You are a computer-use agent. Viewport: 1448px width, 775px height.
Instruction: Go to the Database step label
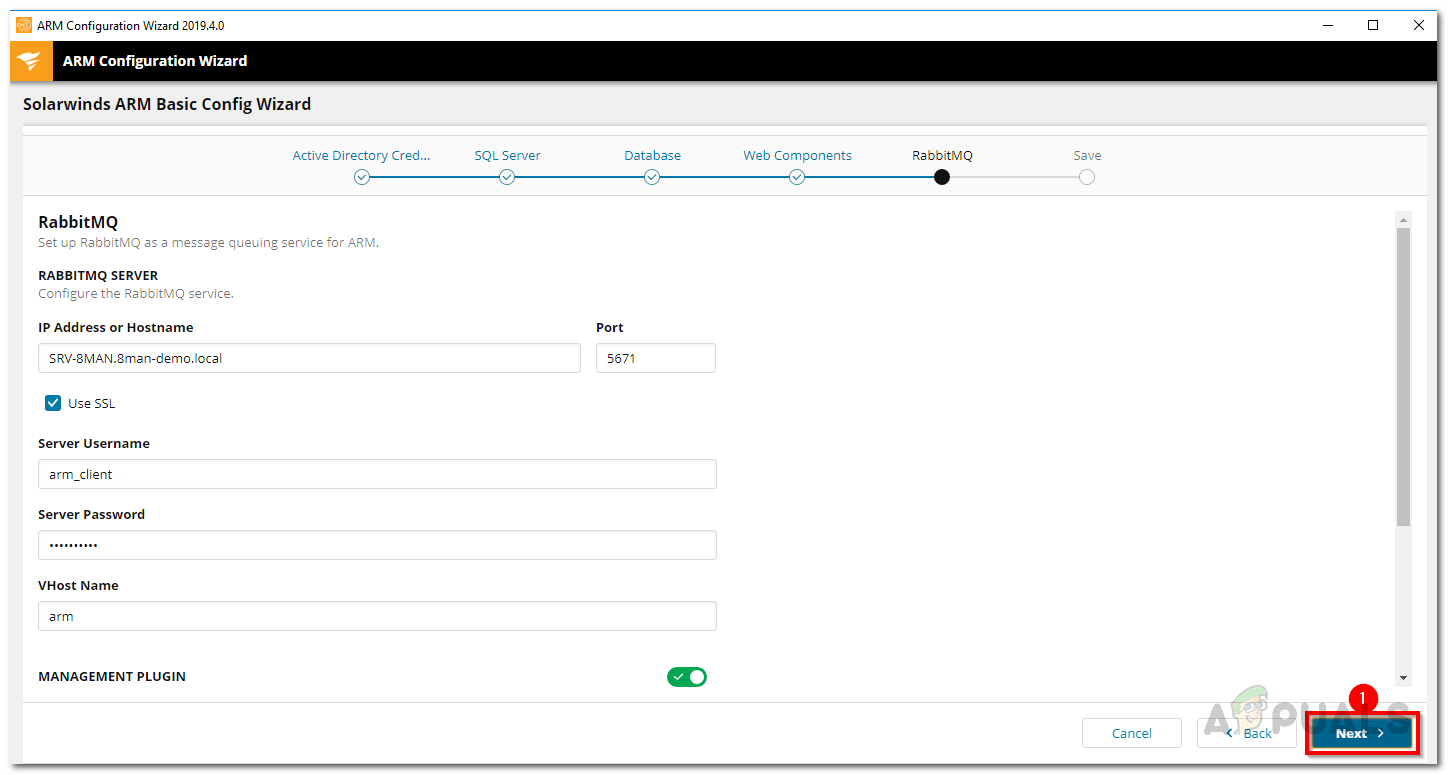tap(652, 155)
